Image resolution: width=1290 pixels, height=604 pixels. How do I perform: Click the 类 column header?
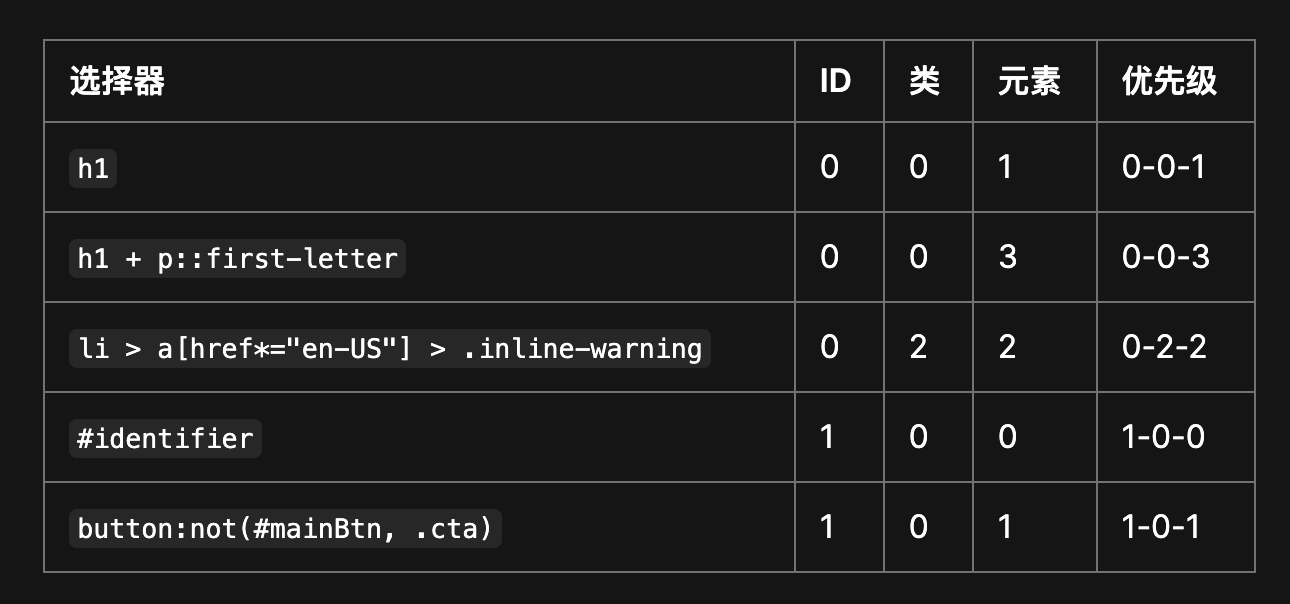tap(924, 81)
